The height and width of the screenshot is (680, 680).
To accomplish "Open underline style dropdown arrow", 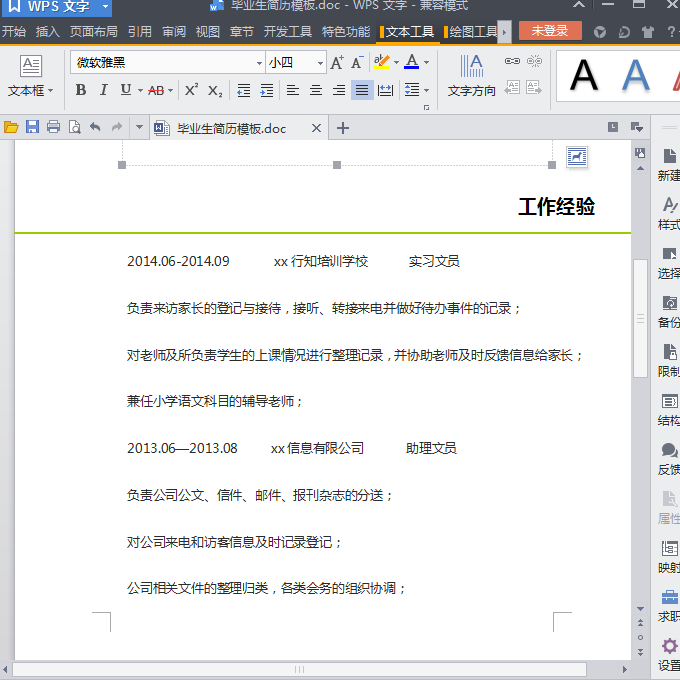I will click(x=140, y=90).
